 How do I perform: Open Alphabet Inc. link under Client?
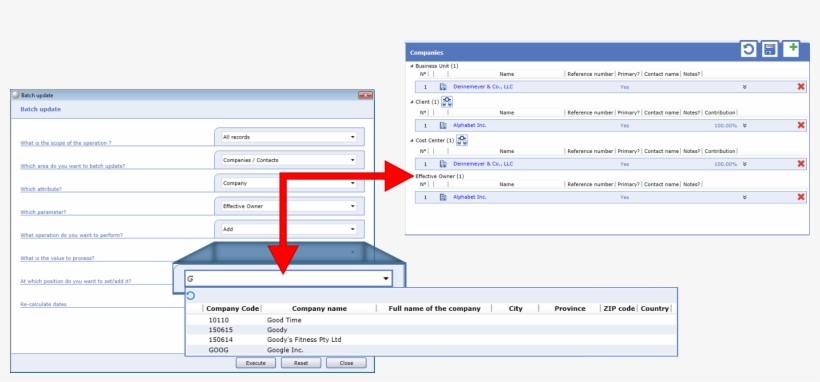coord(470,126)
